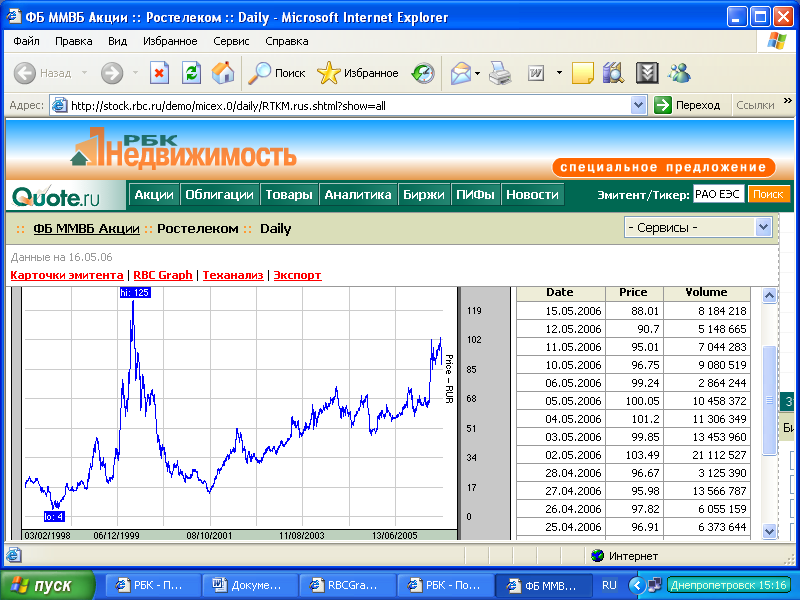Click the Переход go button
Viewport: 800px width, 600px height.
(x=687, y=106)
